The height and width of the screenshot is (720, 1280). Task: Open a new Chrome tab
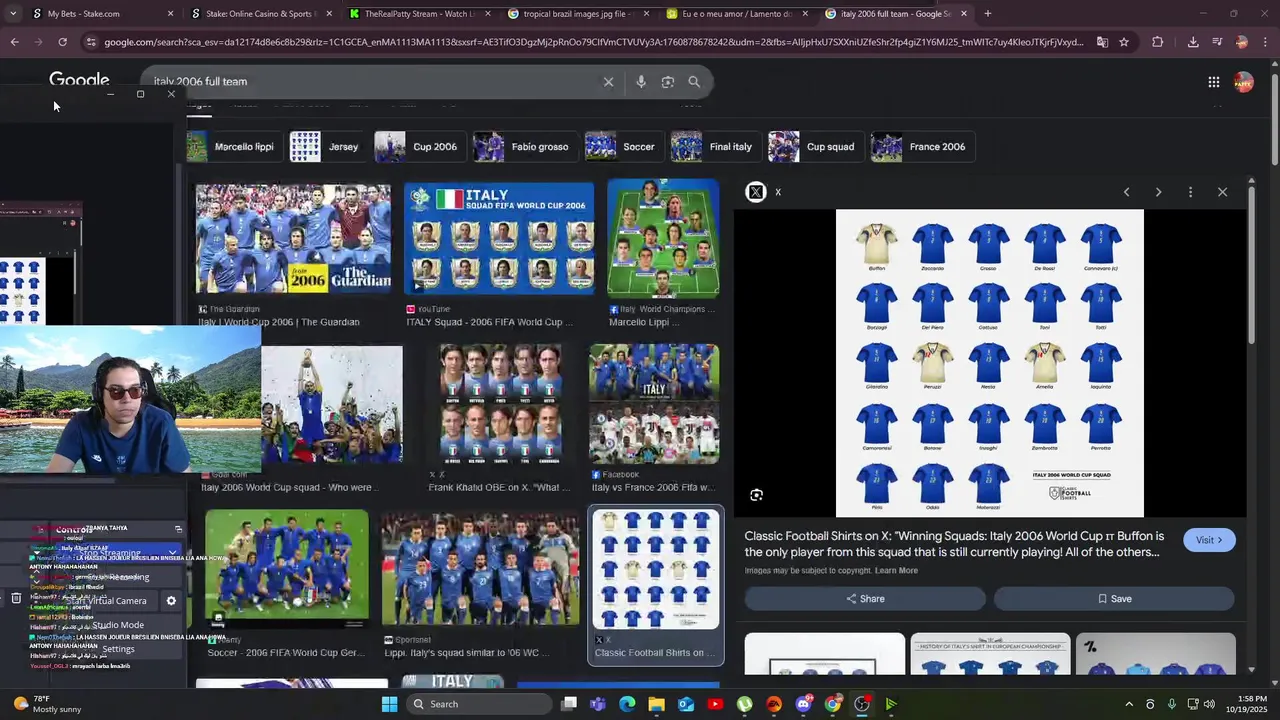[x=988, y=14]
